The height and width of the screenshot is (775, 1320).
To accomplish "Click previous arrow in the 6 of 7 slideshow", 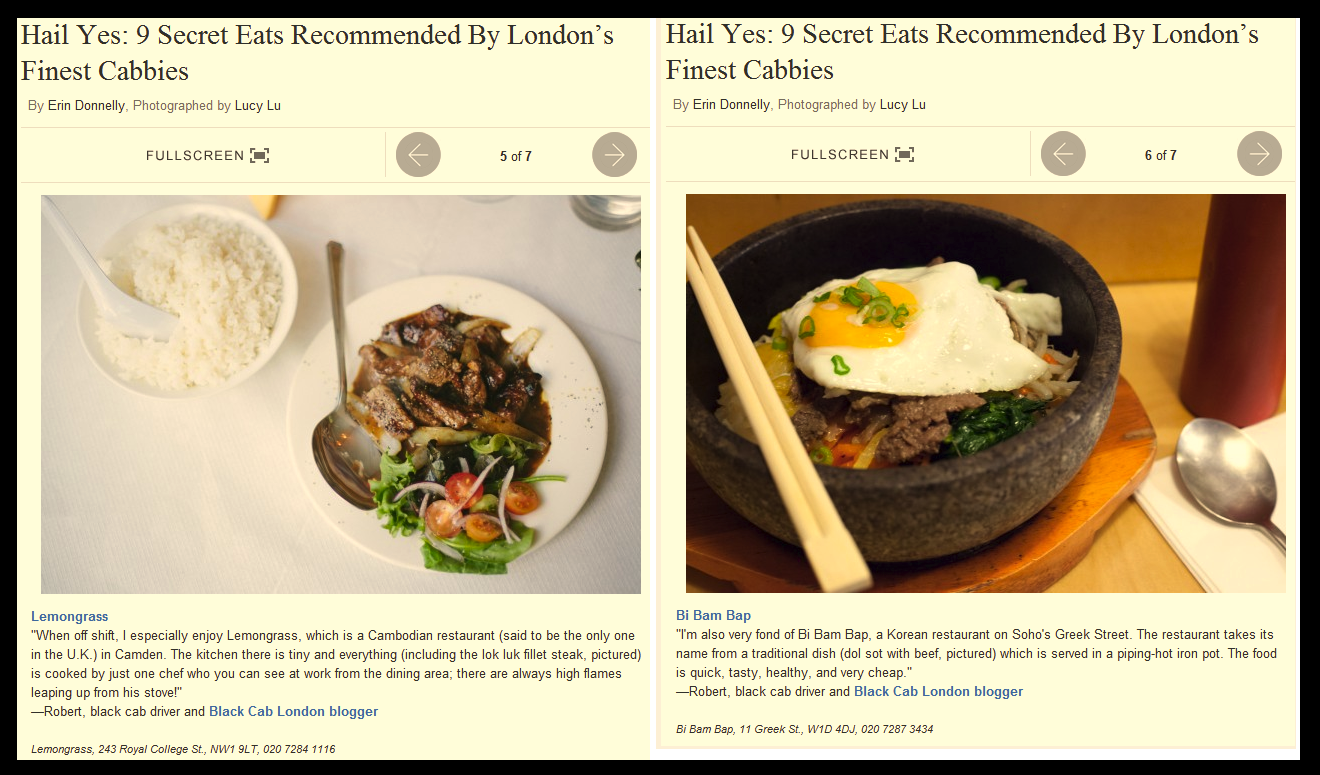I will point(1063,154).
